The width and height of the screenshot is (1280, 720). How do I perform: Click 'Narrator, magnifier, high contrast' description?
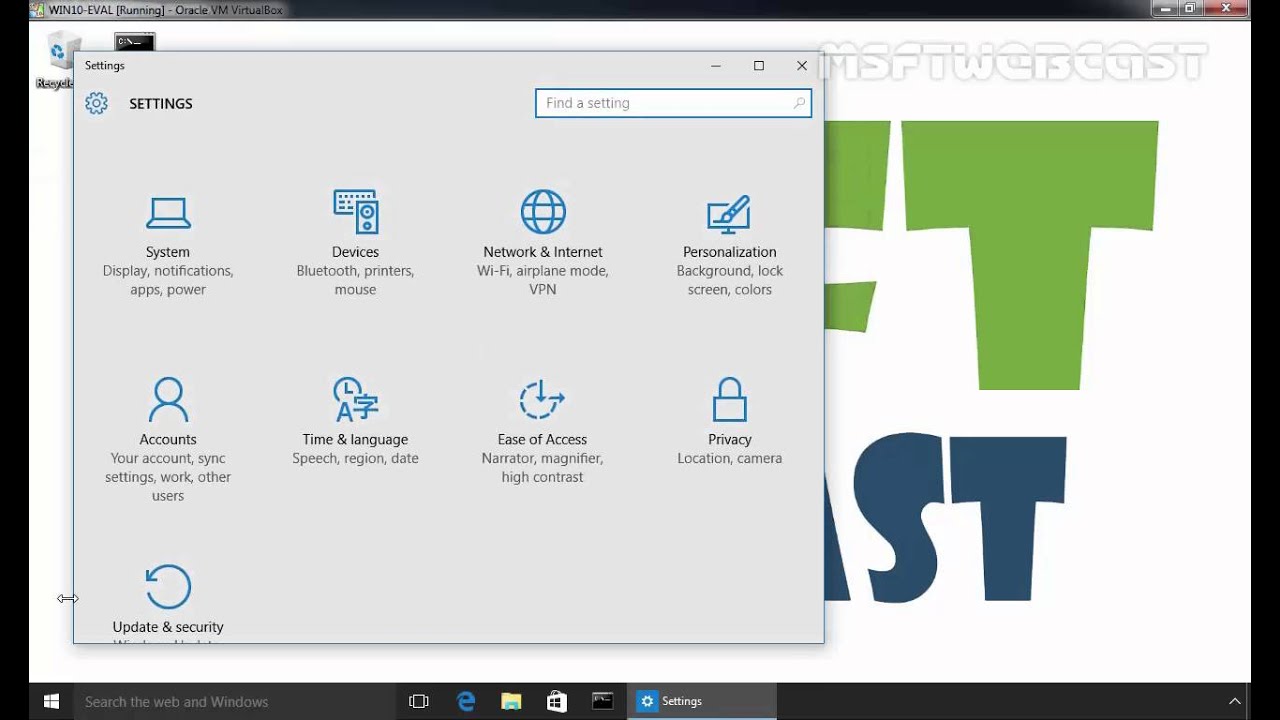click(542, 467)
